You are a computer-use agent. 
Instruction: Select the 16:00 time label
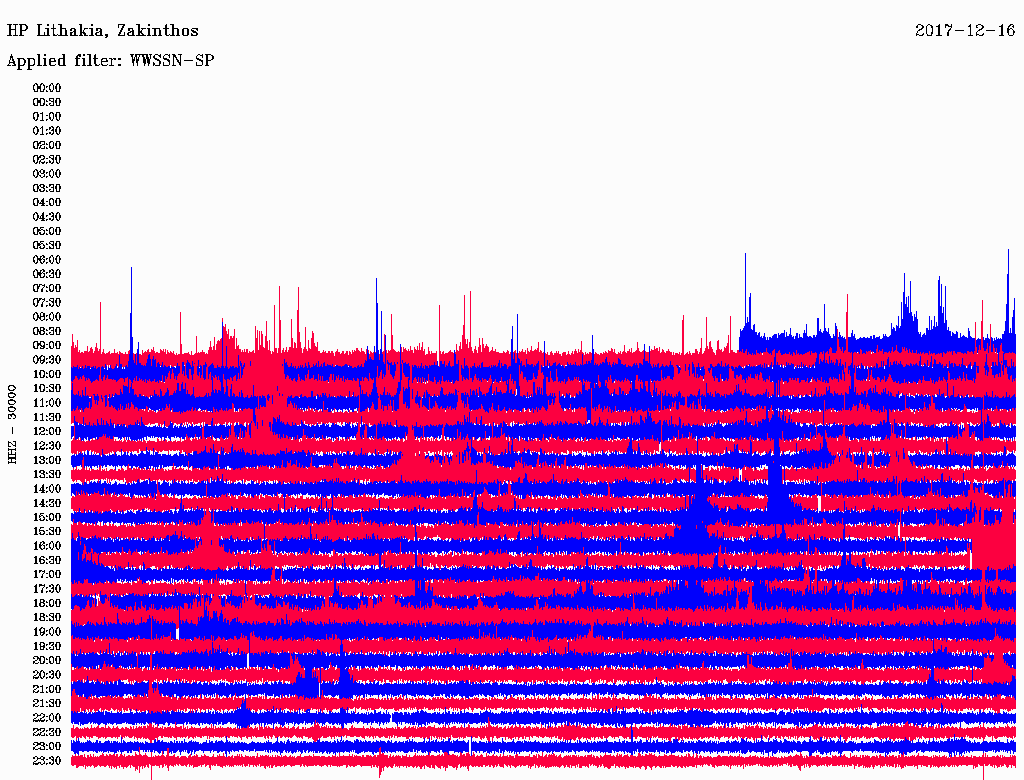47,546
